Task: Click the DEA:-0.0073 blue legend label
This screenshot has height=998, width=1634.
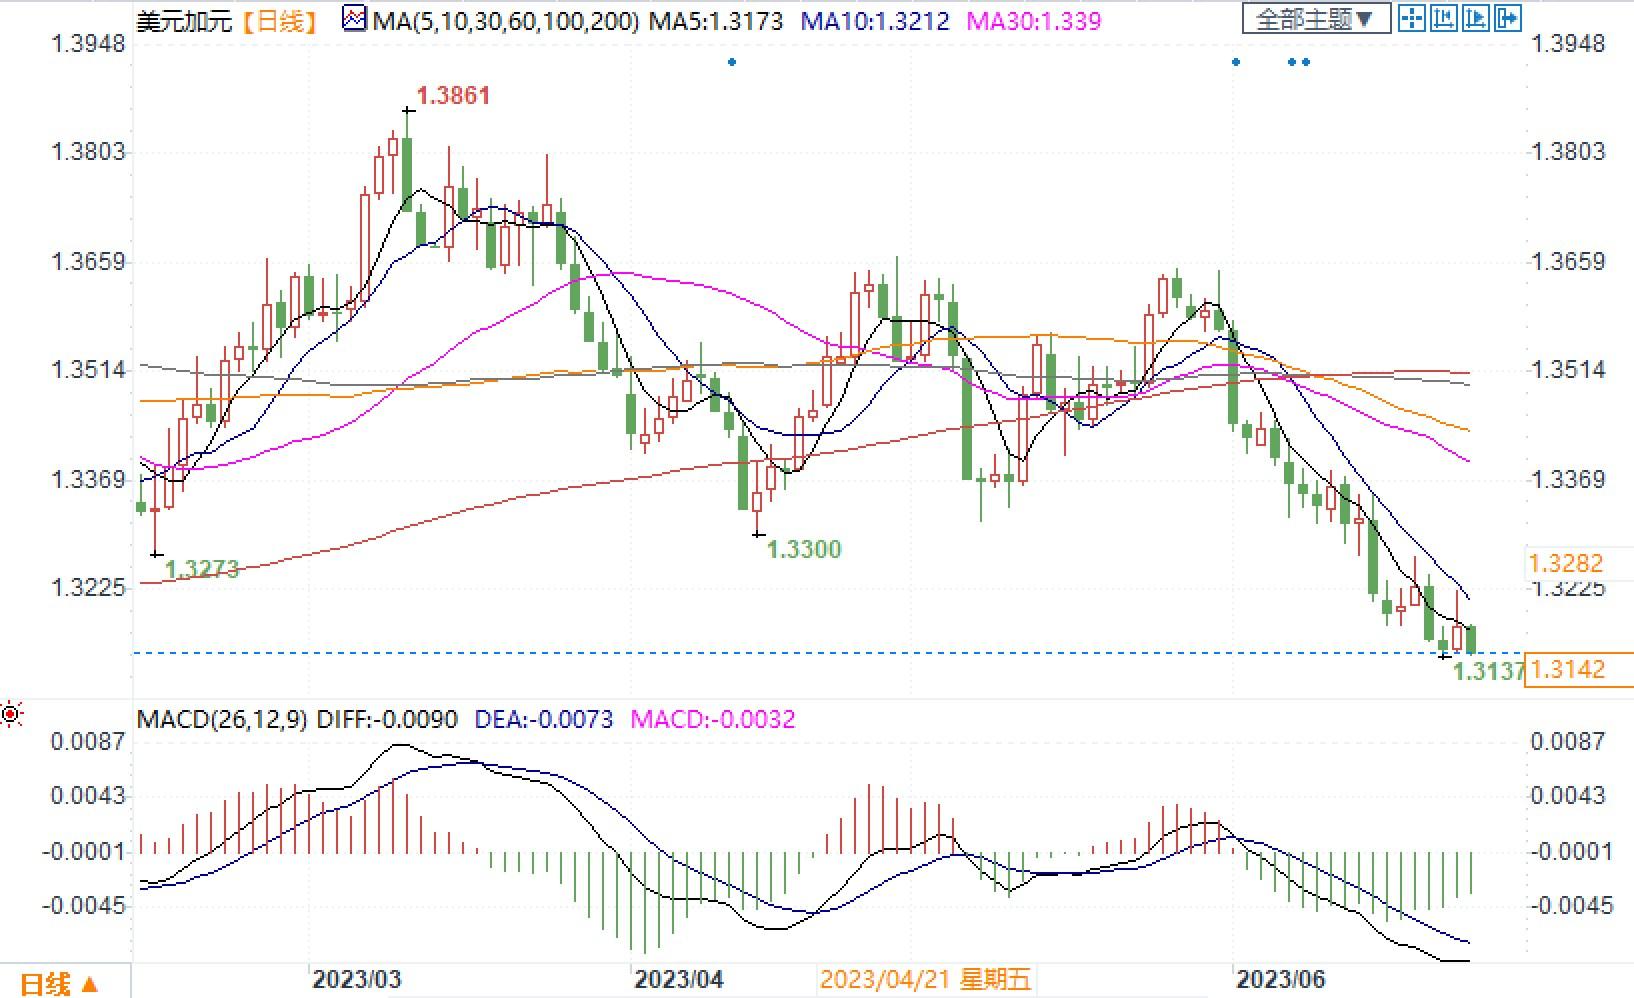Action: coord(544,719)
